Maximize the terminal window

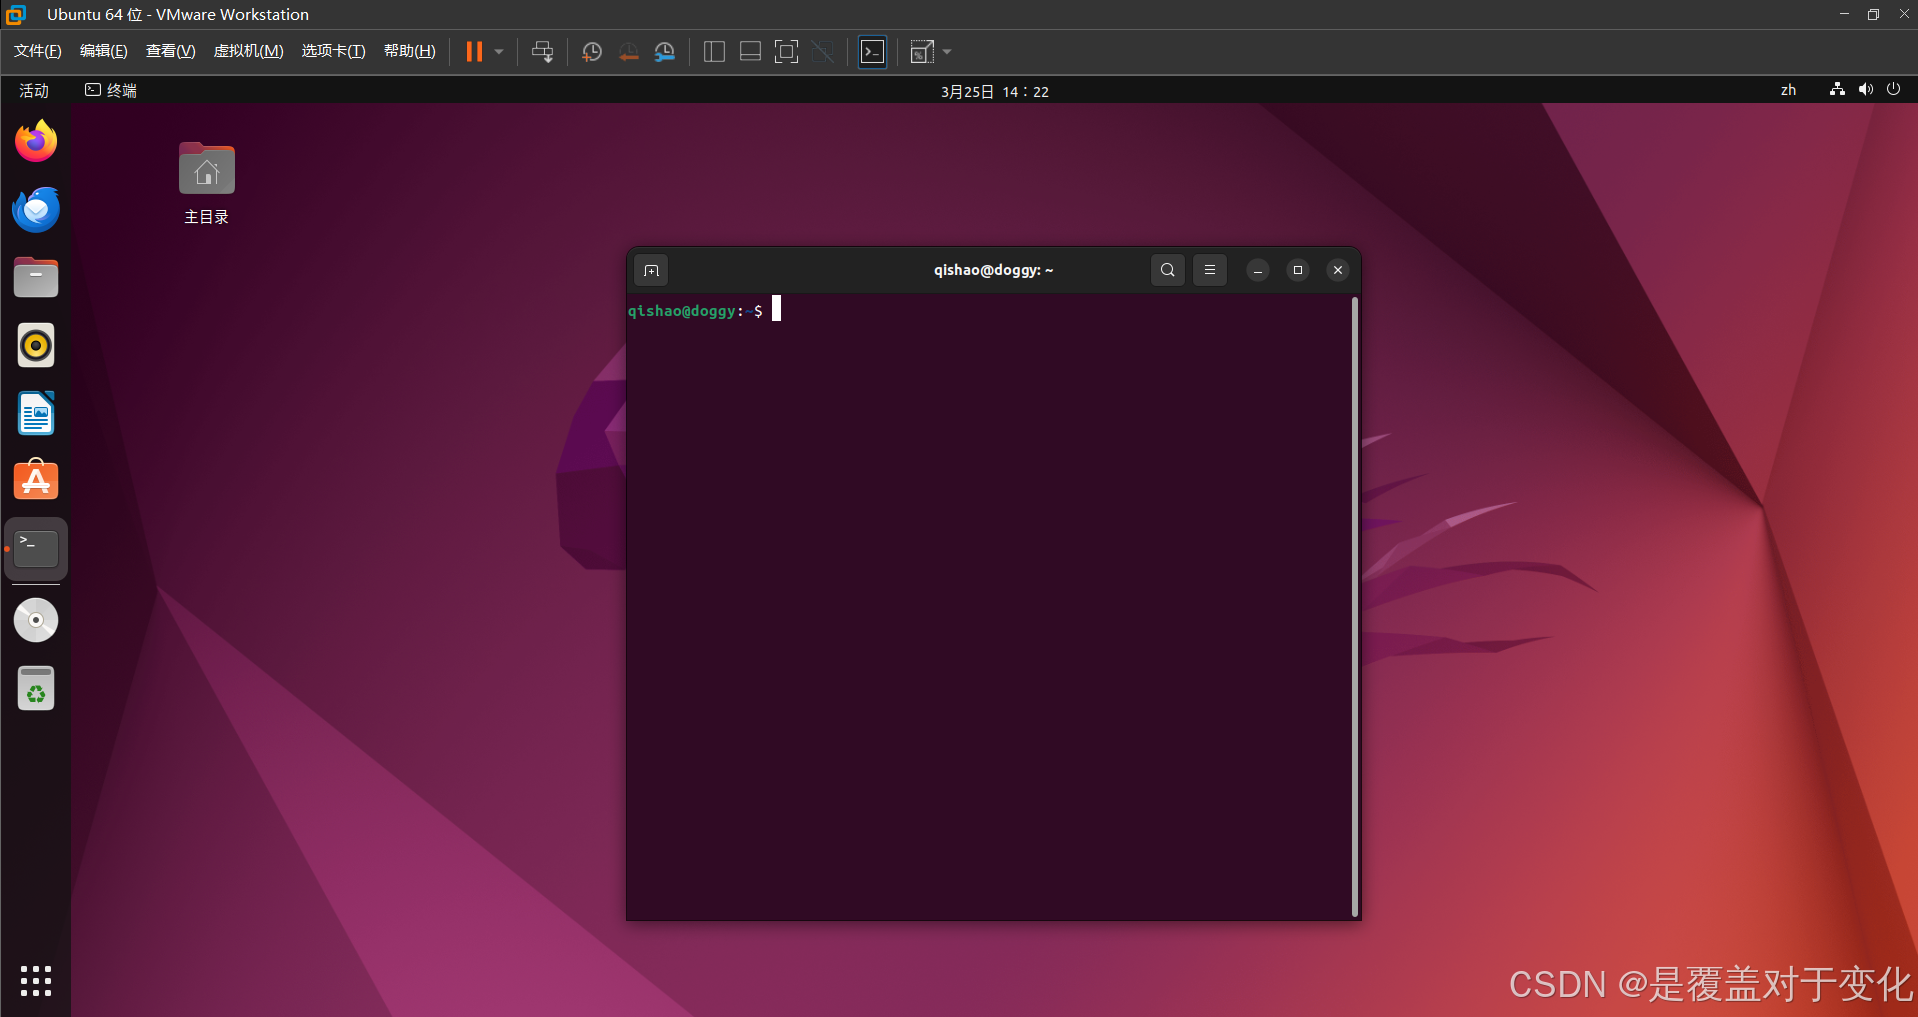[x=1298, y=270]
